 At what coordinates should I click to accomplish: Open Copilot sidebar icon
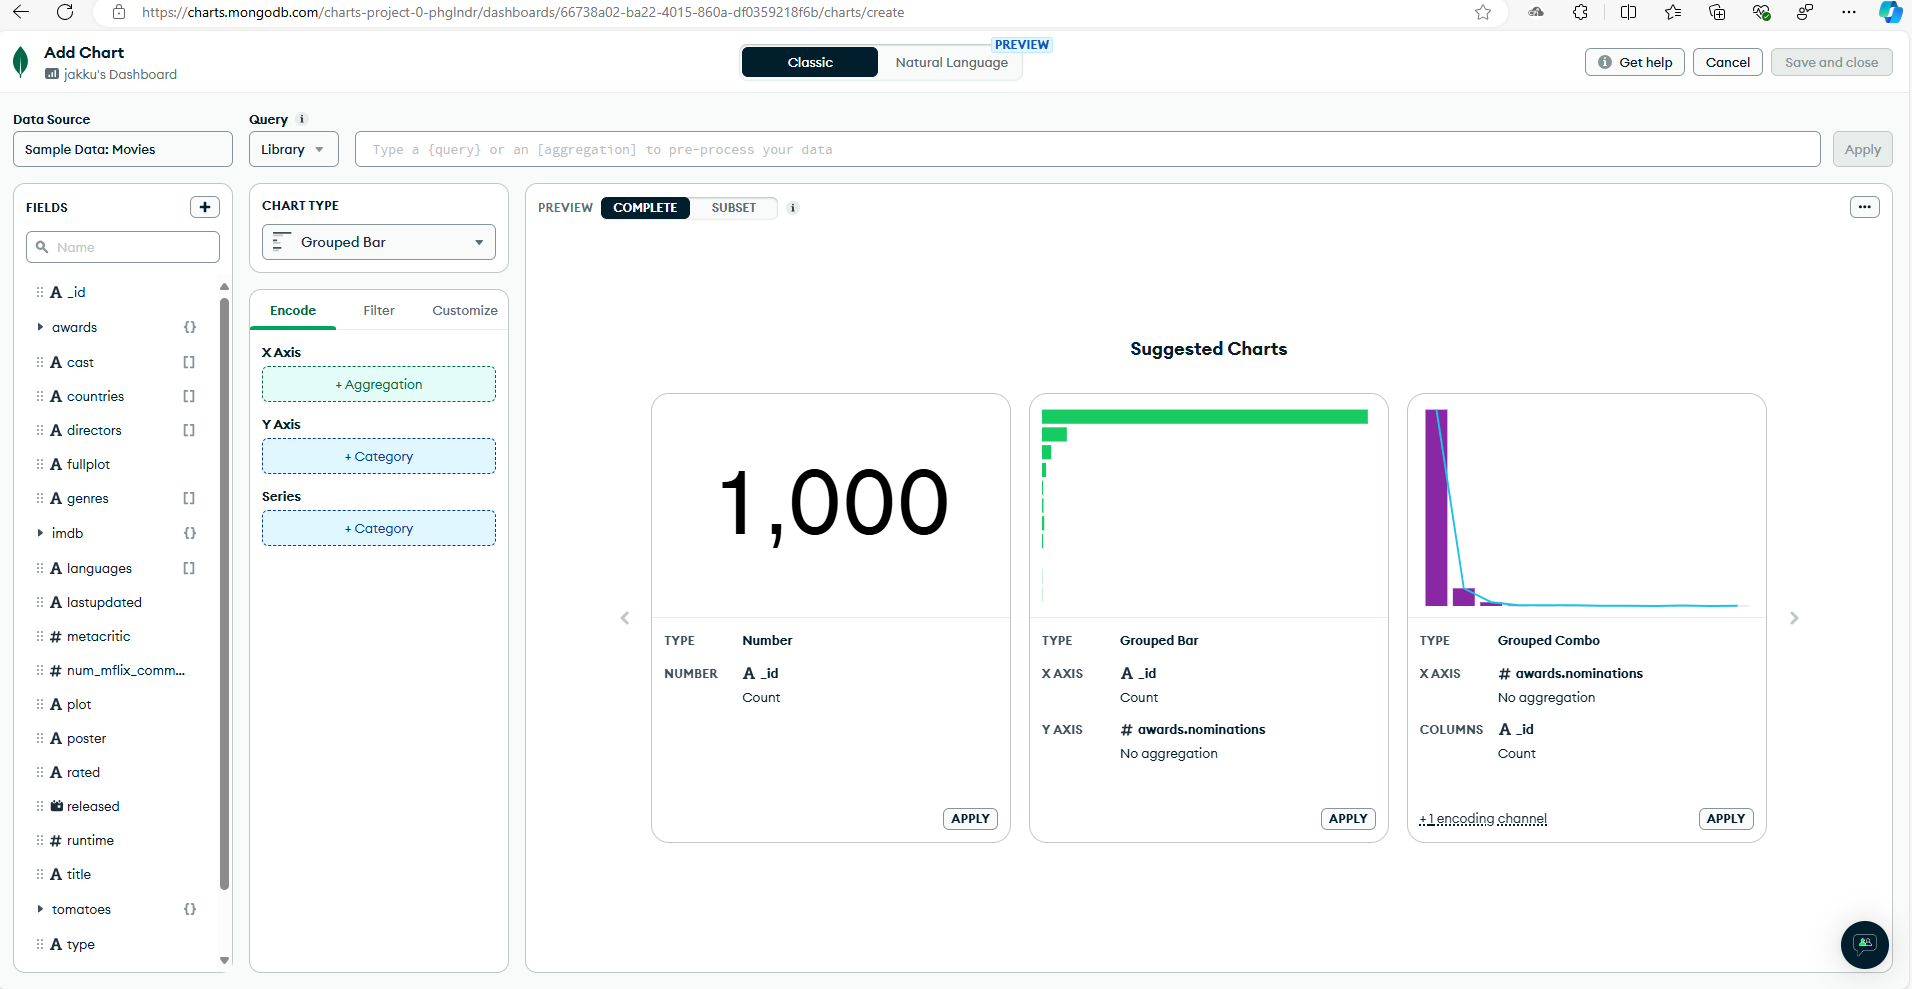(1890, 12)
